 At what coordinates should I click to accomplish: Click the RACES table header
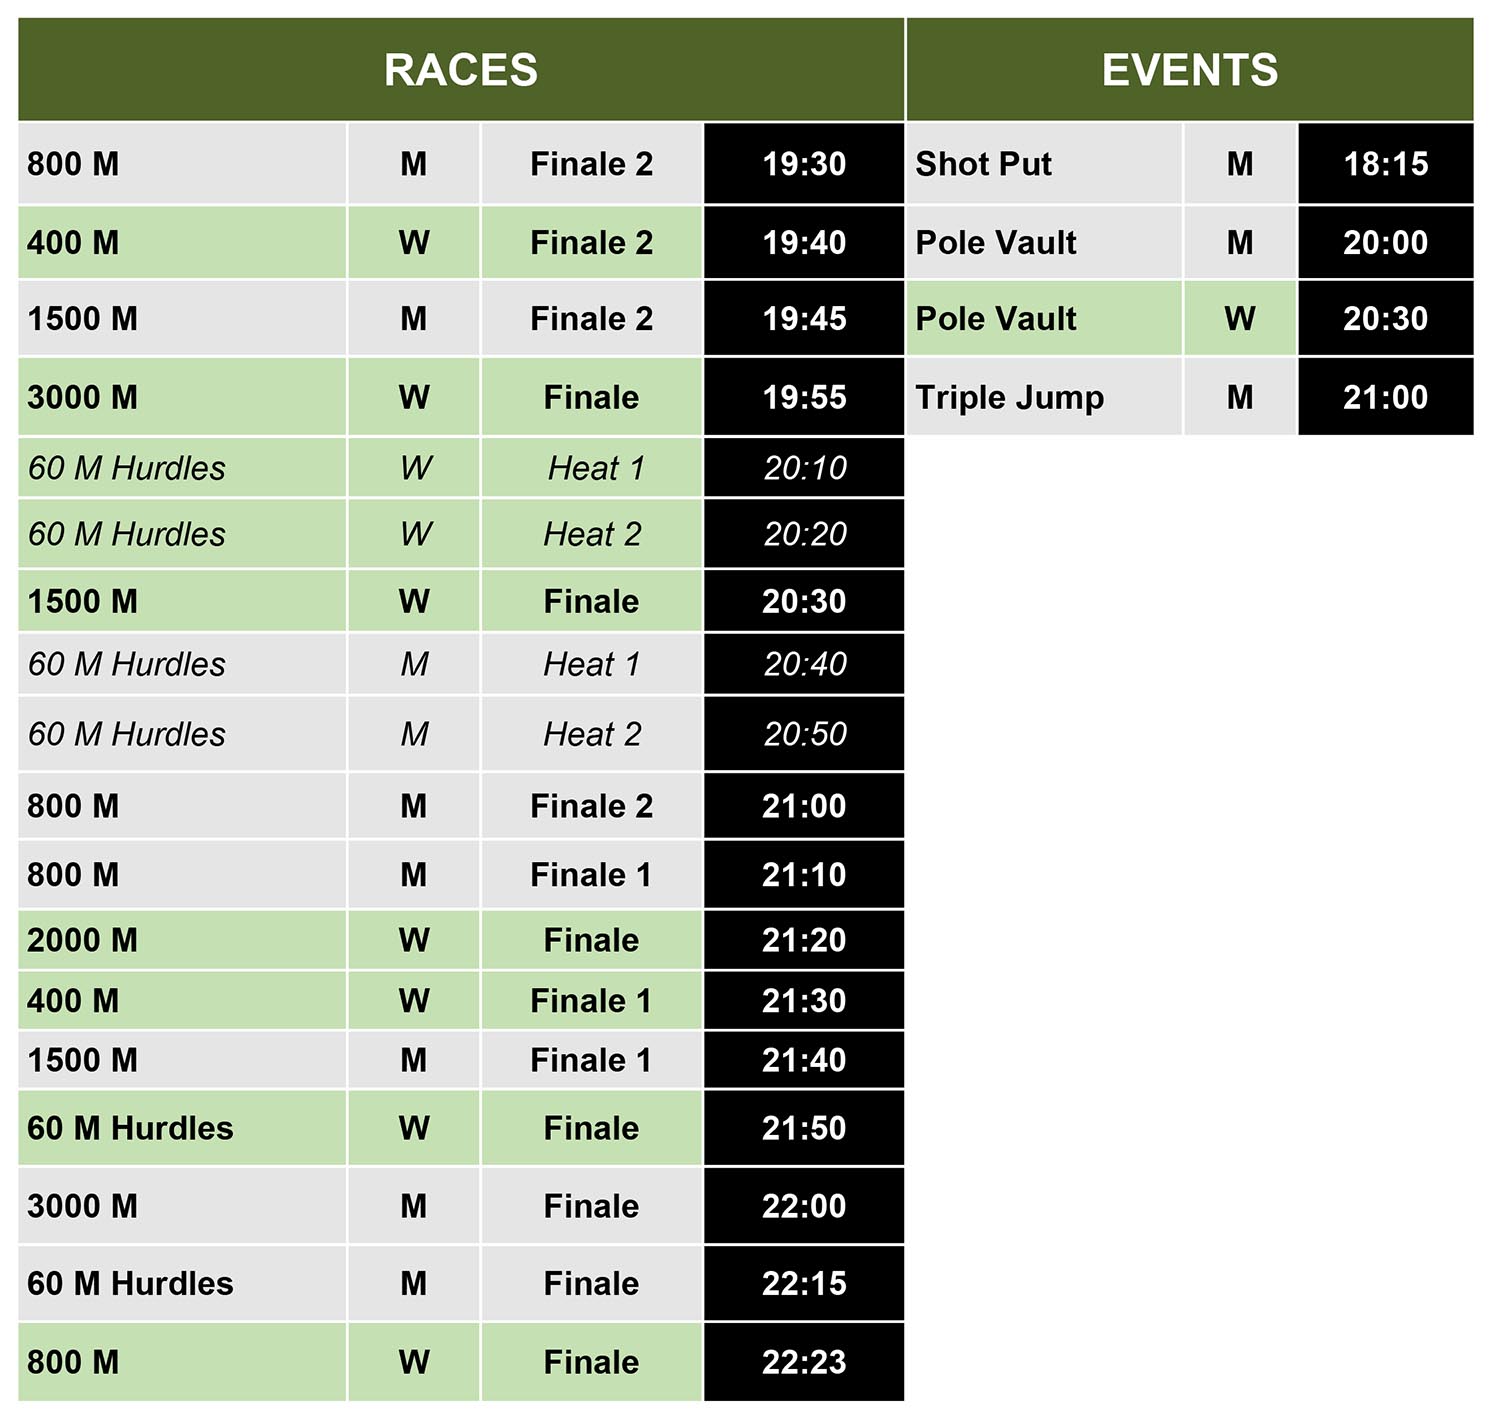(461, 70)
